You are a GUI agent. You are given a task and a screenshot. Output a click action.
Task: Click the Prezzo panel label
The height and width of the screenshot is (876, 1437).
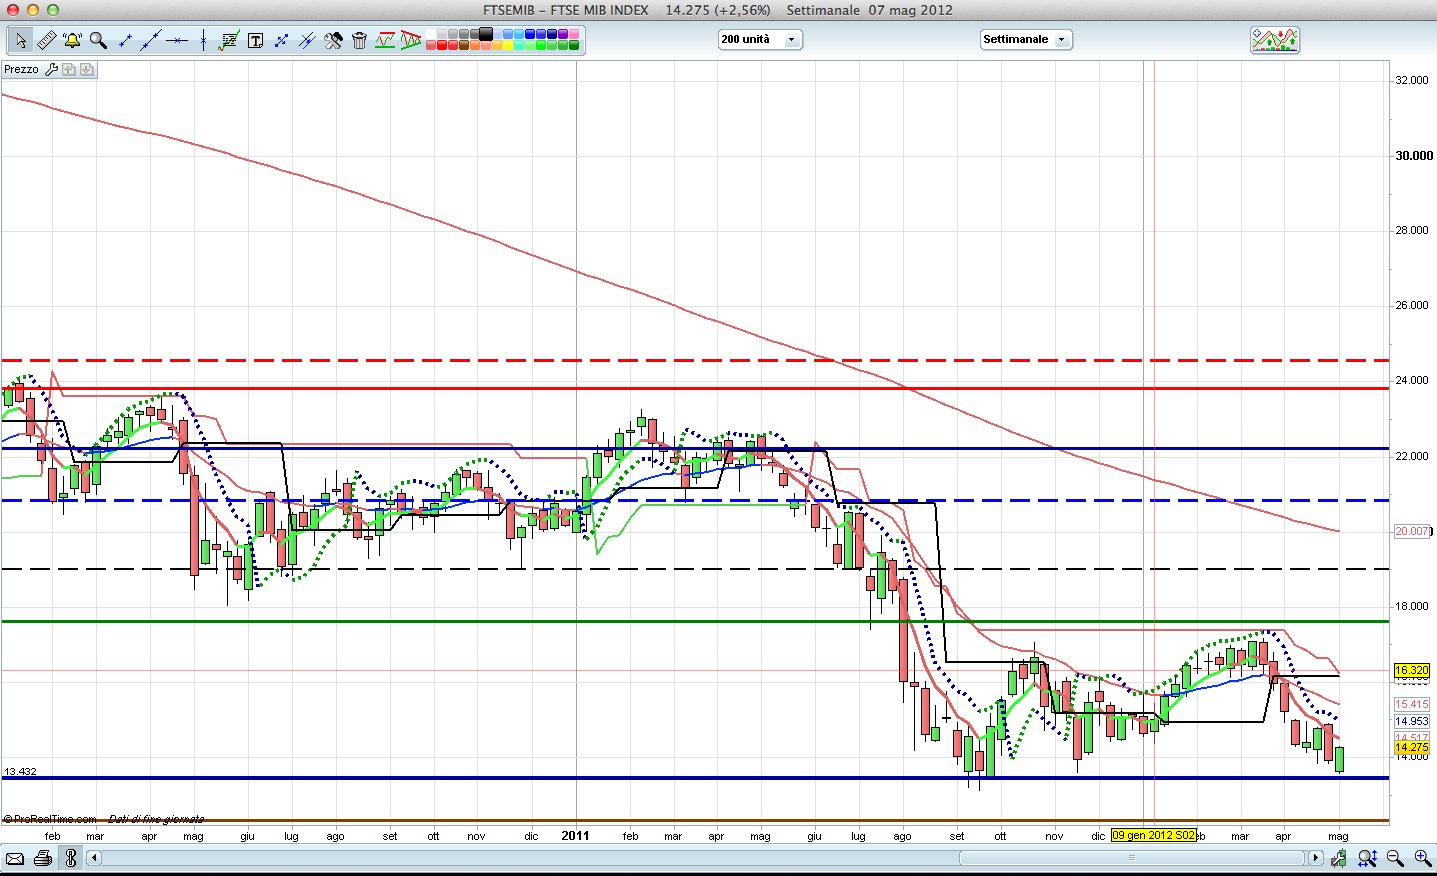(21, 69)
